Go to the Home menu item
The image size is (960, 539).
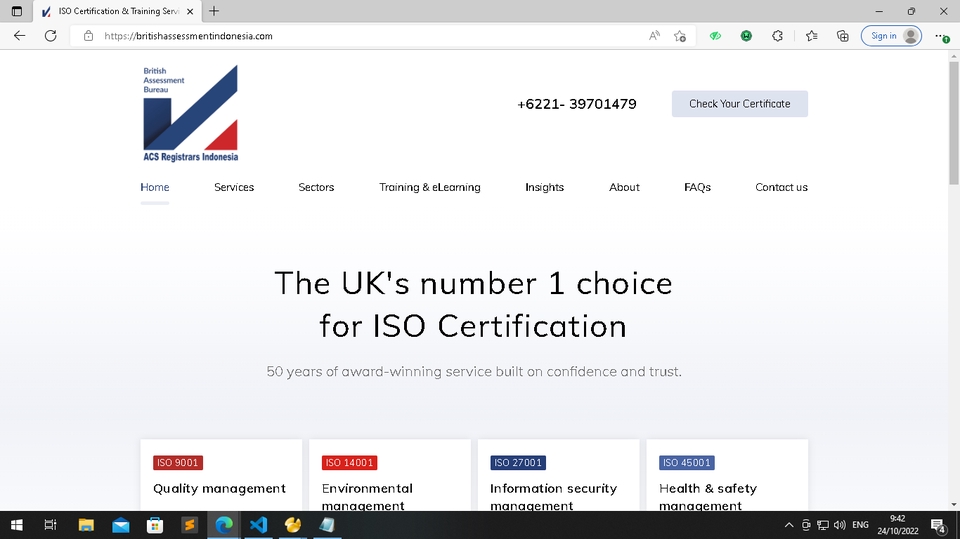(155, 187)
